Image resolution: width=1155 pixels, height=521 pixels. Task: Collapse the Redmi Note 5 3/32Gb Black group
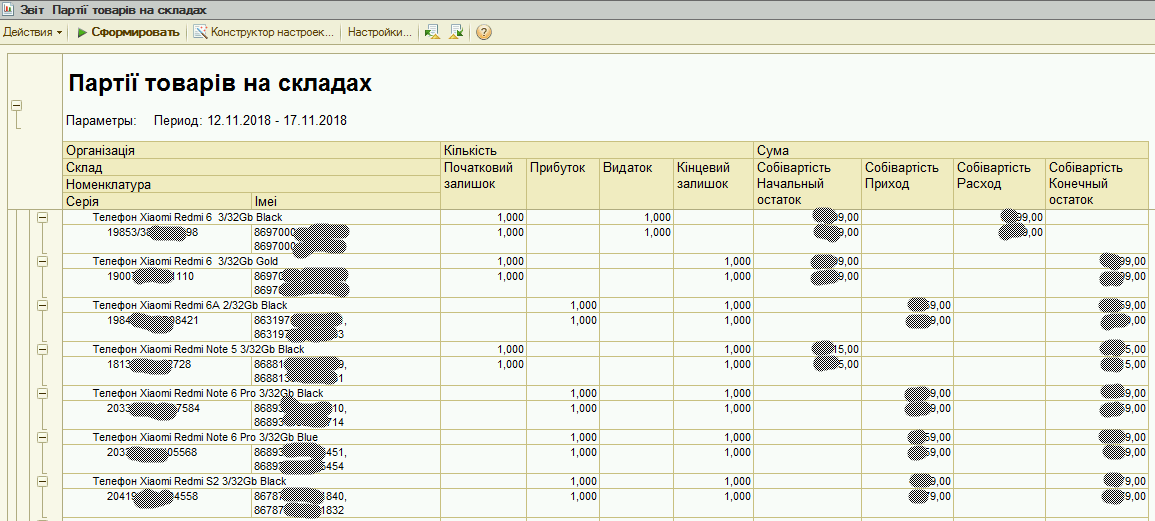43,349
